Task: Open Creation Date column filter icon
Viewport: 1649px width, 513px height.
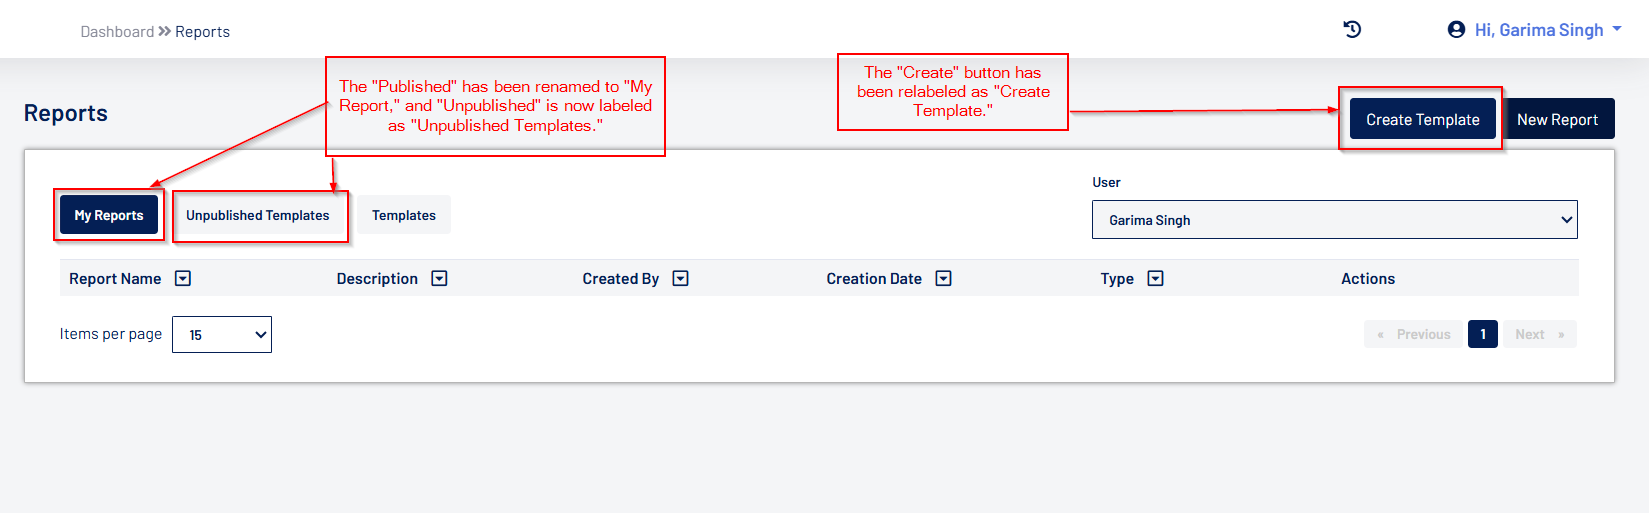Action: (x=943, y=279)
